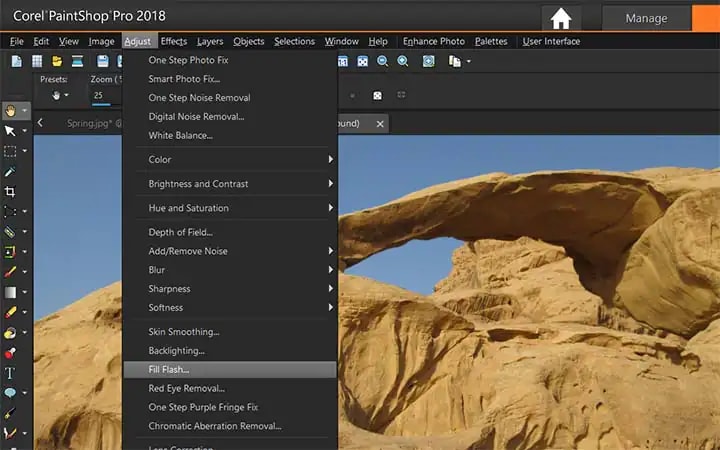Select the Crop tool in the toolbar
Viewport: 720px width, 450px height.
(10, 191)
